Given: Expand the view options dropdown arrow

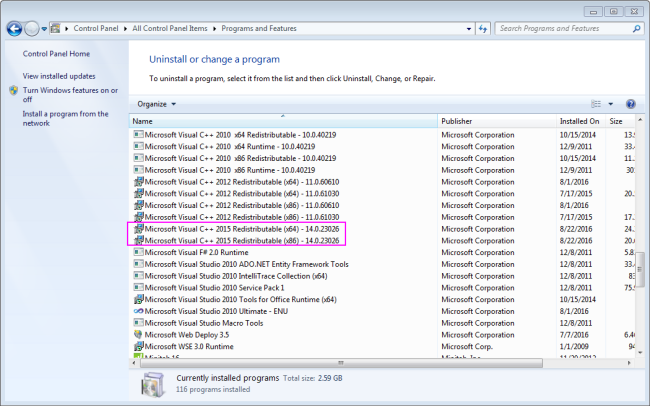Looking at the screenshot, I should click(x=611, y=104).
